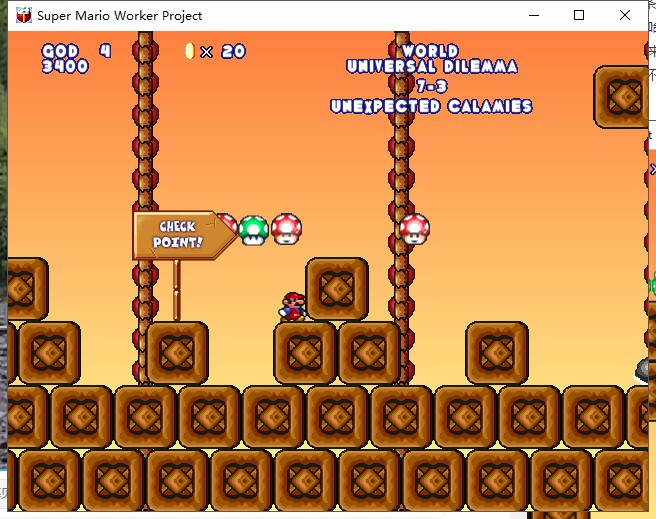
Task: Click the coin icon in the HUD
Action: point(190,51)
